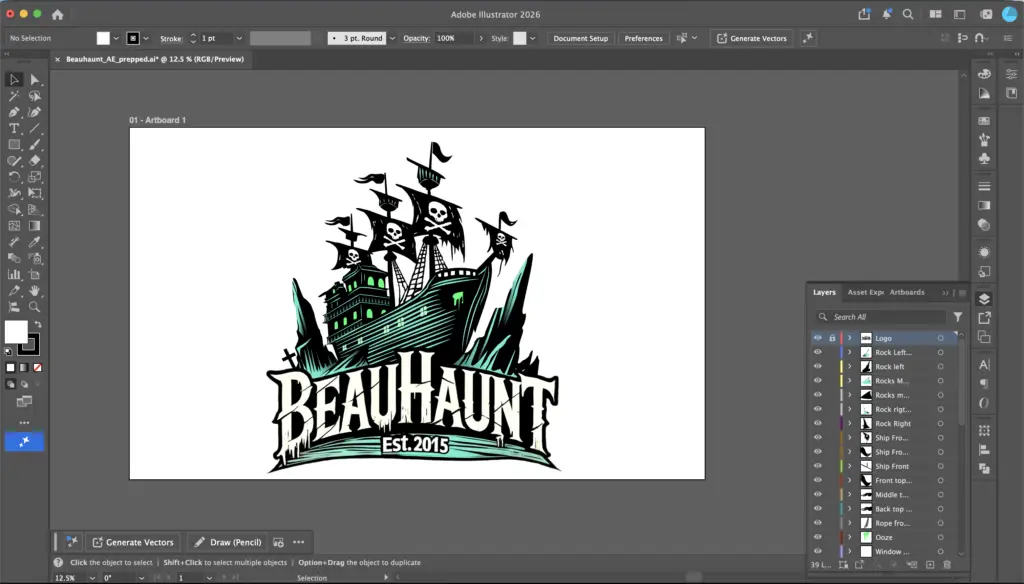
Task: Select the Layers tab
Action: (x=824, y=292)
